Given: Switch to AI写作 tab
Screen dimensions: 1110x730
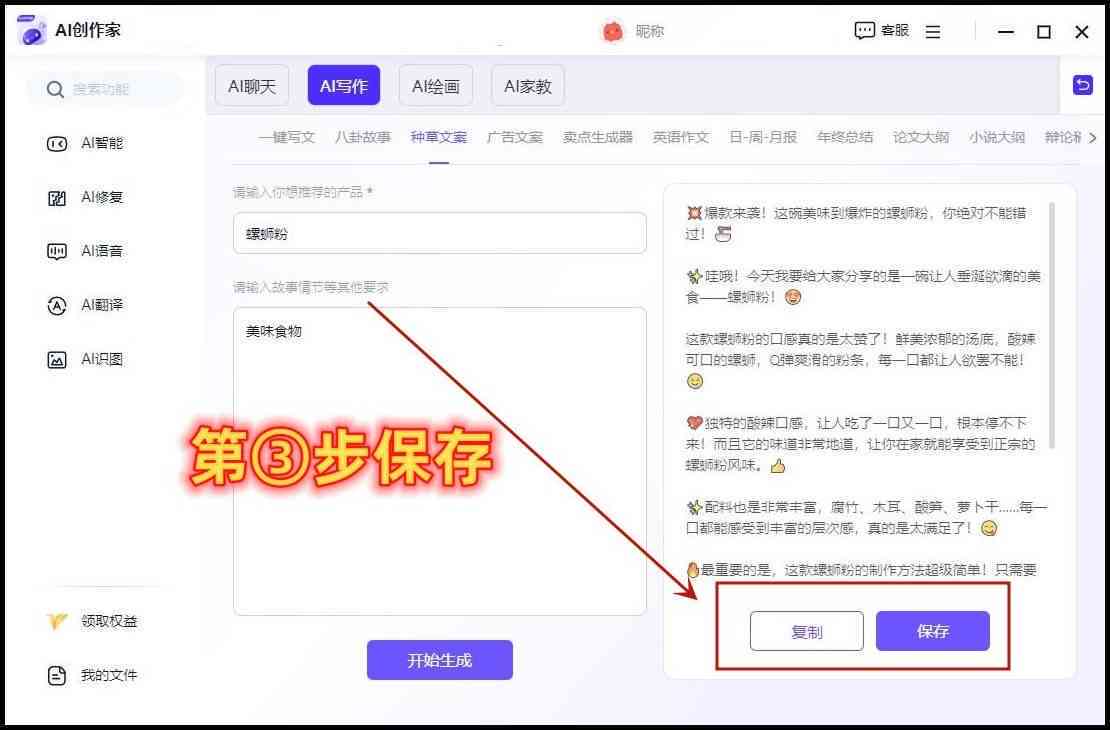Looking at the screenshot, I should pyautogui.click(x=343, y=86).
